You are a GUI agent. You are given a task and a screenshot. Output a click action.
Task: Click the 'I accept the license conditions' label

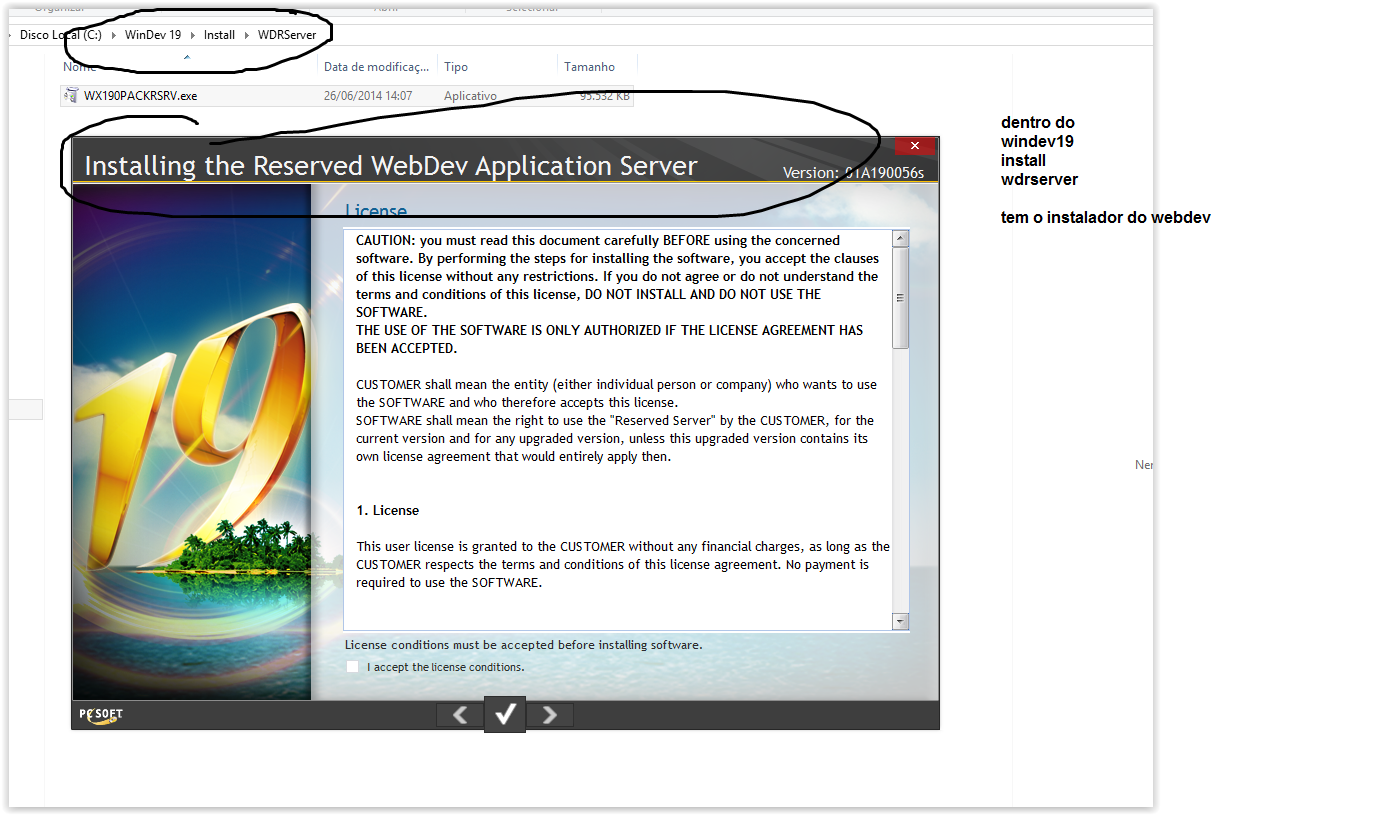coord(445,667)
